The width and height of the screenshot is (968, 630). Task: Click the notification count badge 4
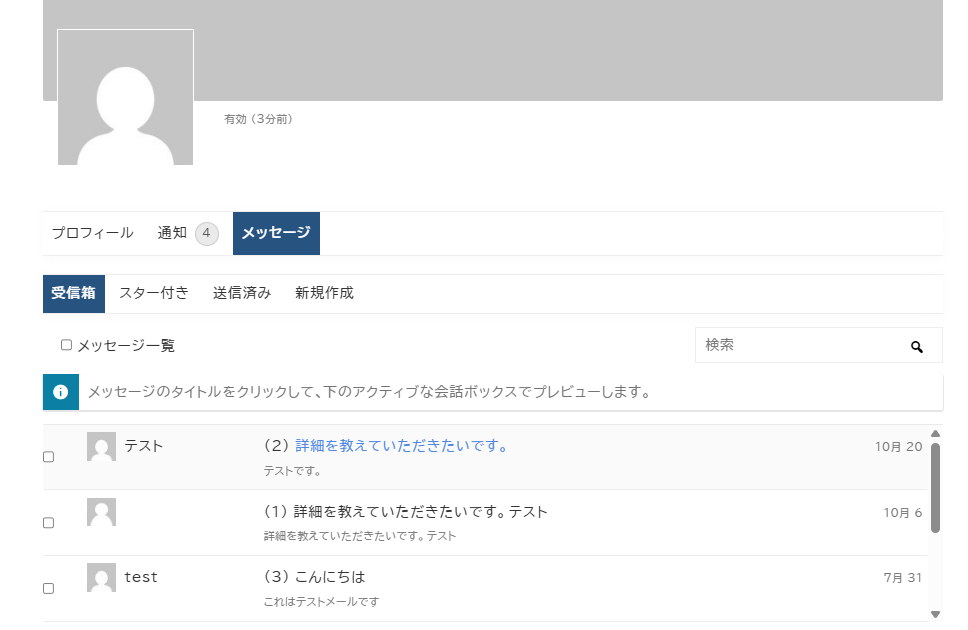pos(206,233)
